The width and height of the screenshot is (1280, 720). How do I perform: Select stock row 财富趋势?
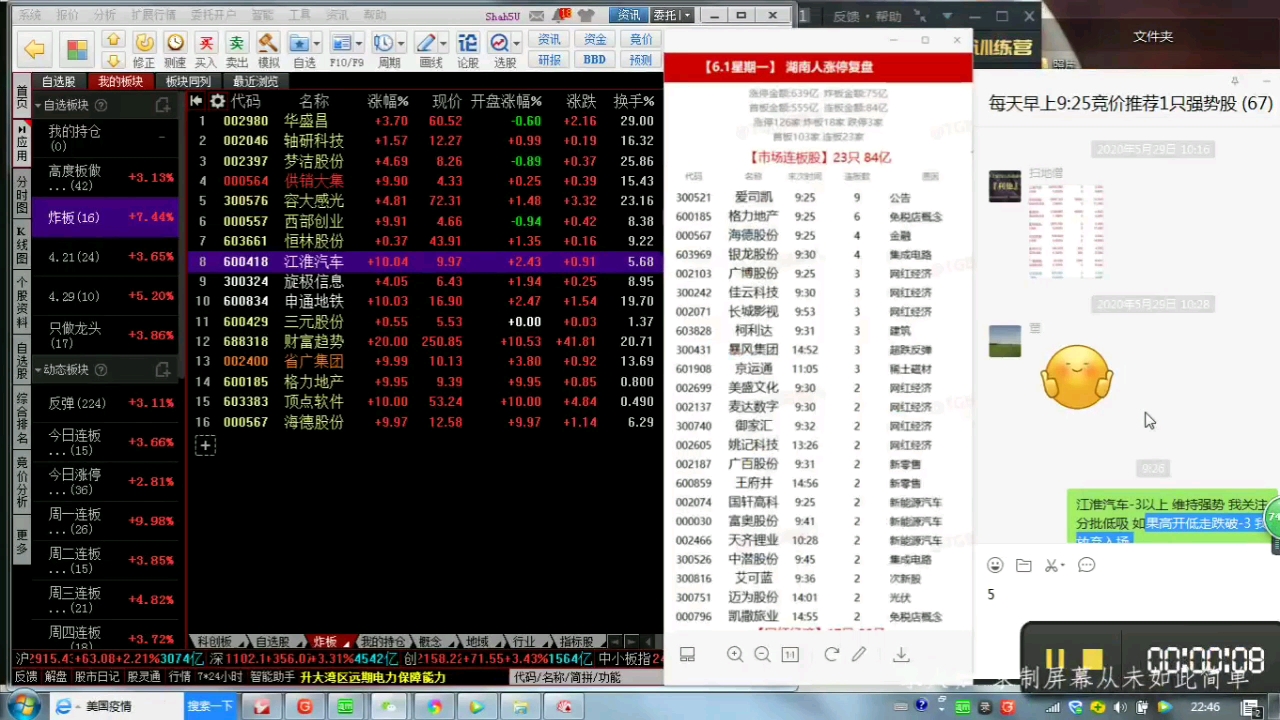(x=425, y=342)
